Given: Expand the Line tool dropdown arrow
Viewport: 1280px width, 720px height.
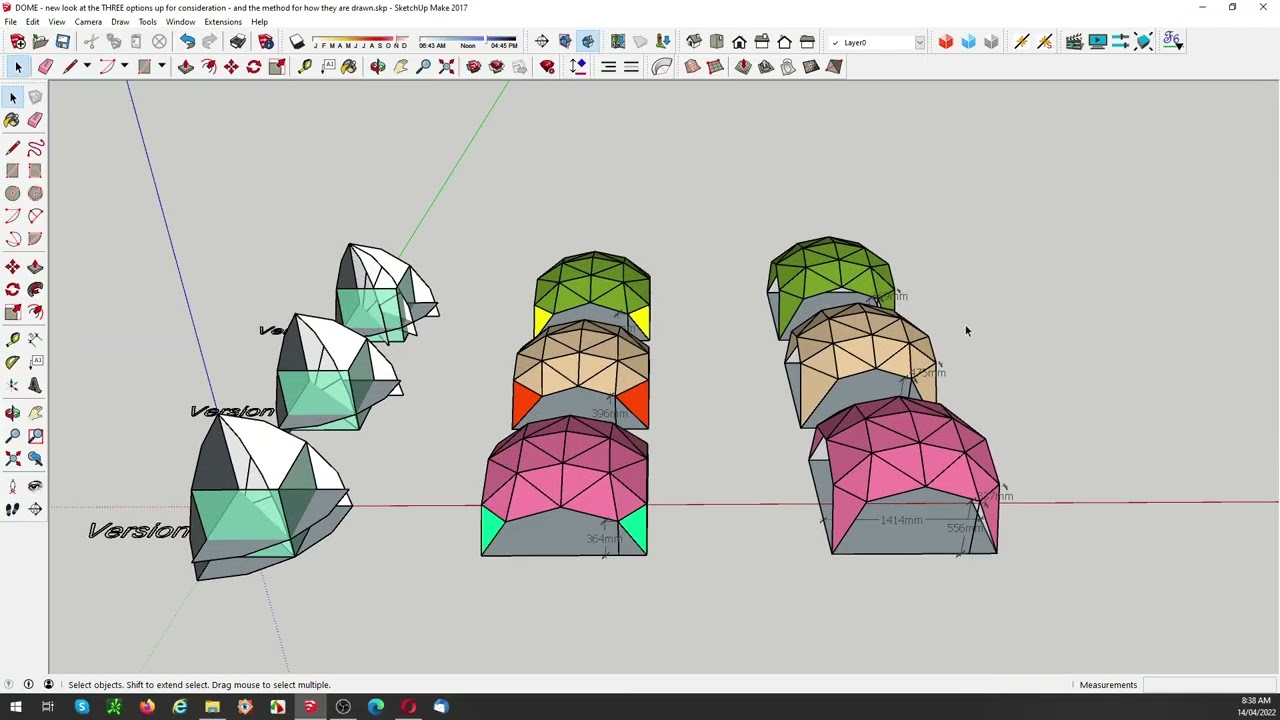Looking at the screenshot, I should pos(87,67).
